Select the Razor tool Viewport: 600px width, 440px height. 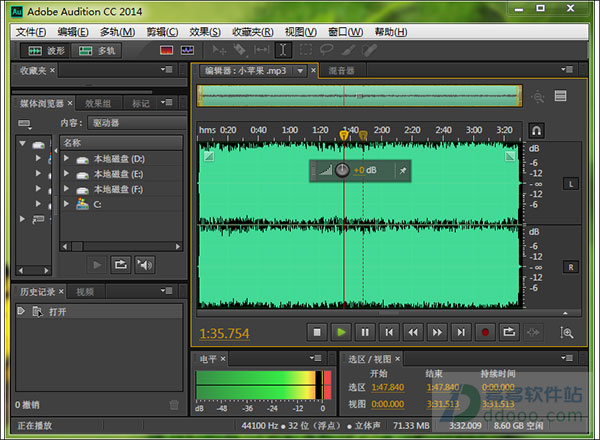pyautogui.click(x=240, y=50)
